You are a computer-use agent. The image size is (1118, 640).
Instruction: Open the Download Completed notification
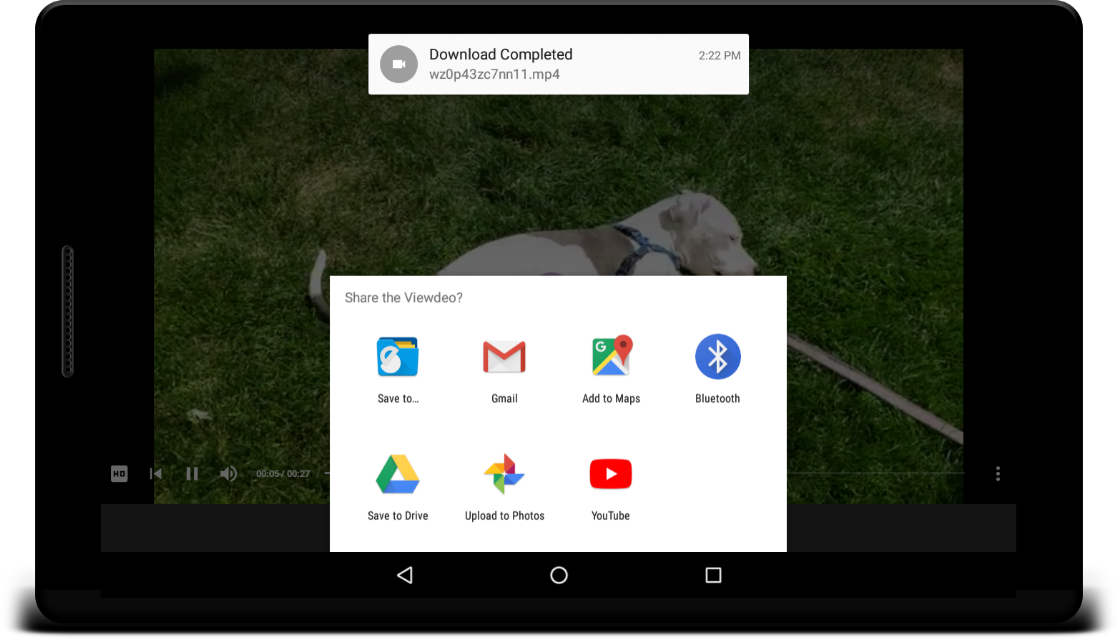click(x=558, y=64)
